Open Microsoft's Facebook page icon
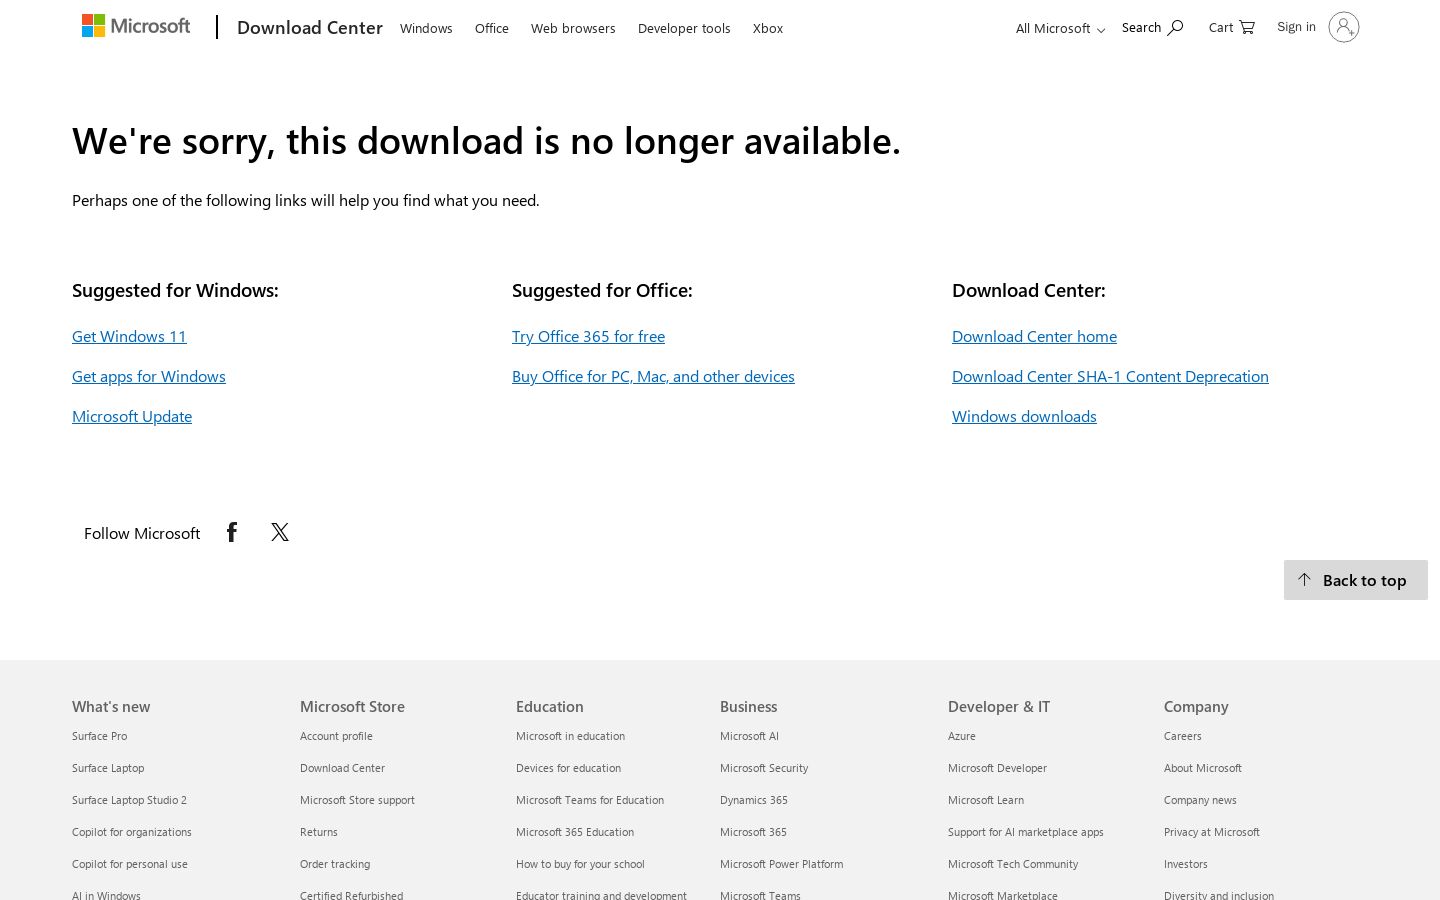The image size is (1440, 900). (x=232, y=532)
